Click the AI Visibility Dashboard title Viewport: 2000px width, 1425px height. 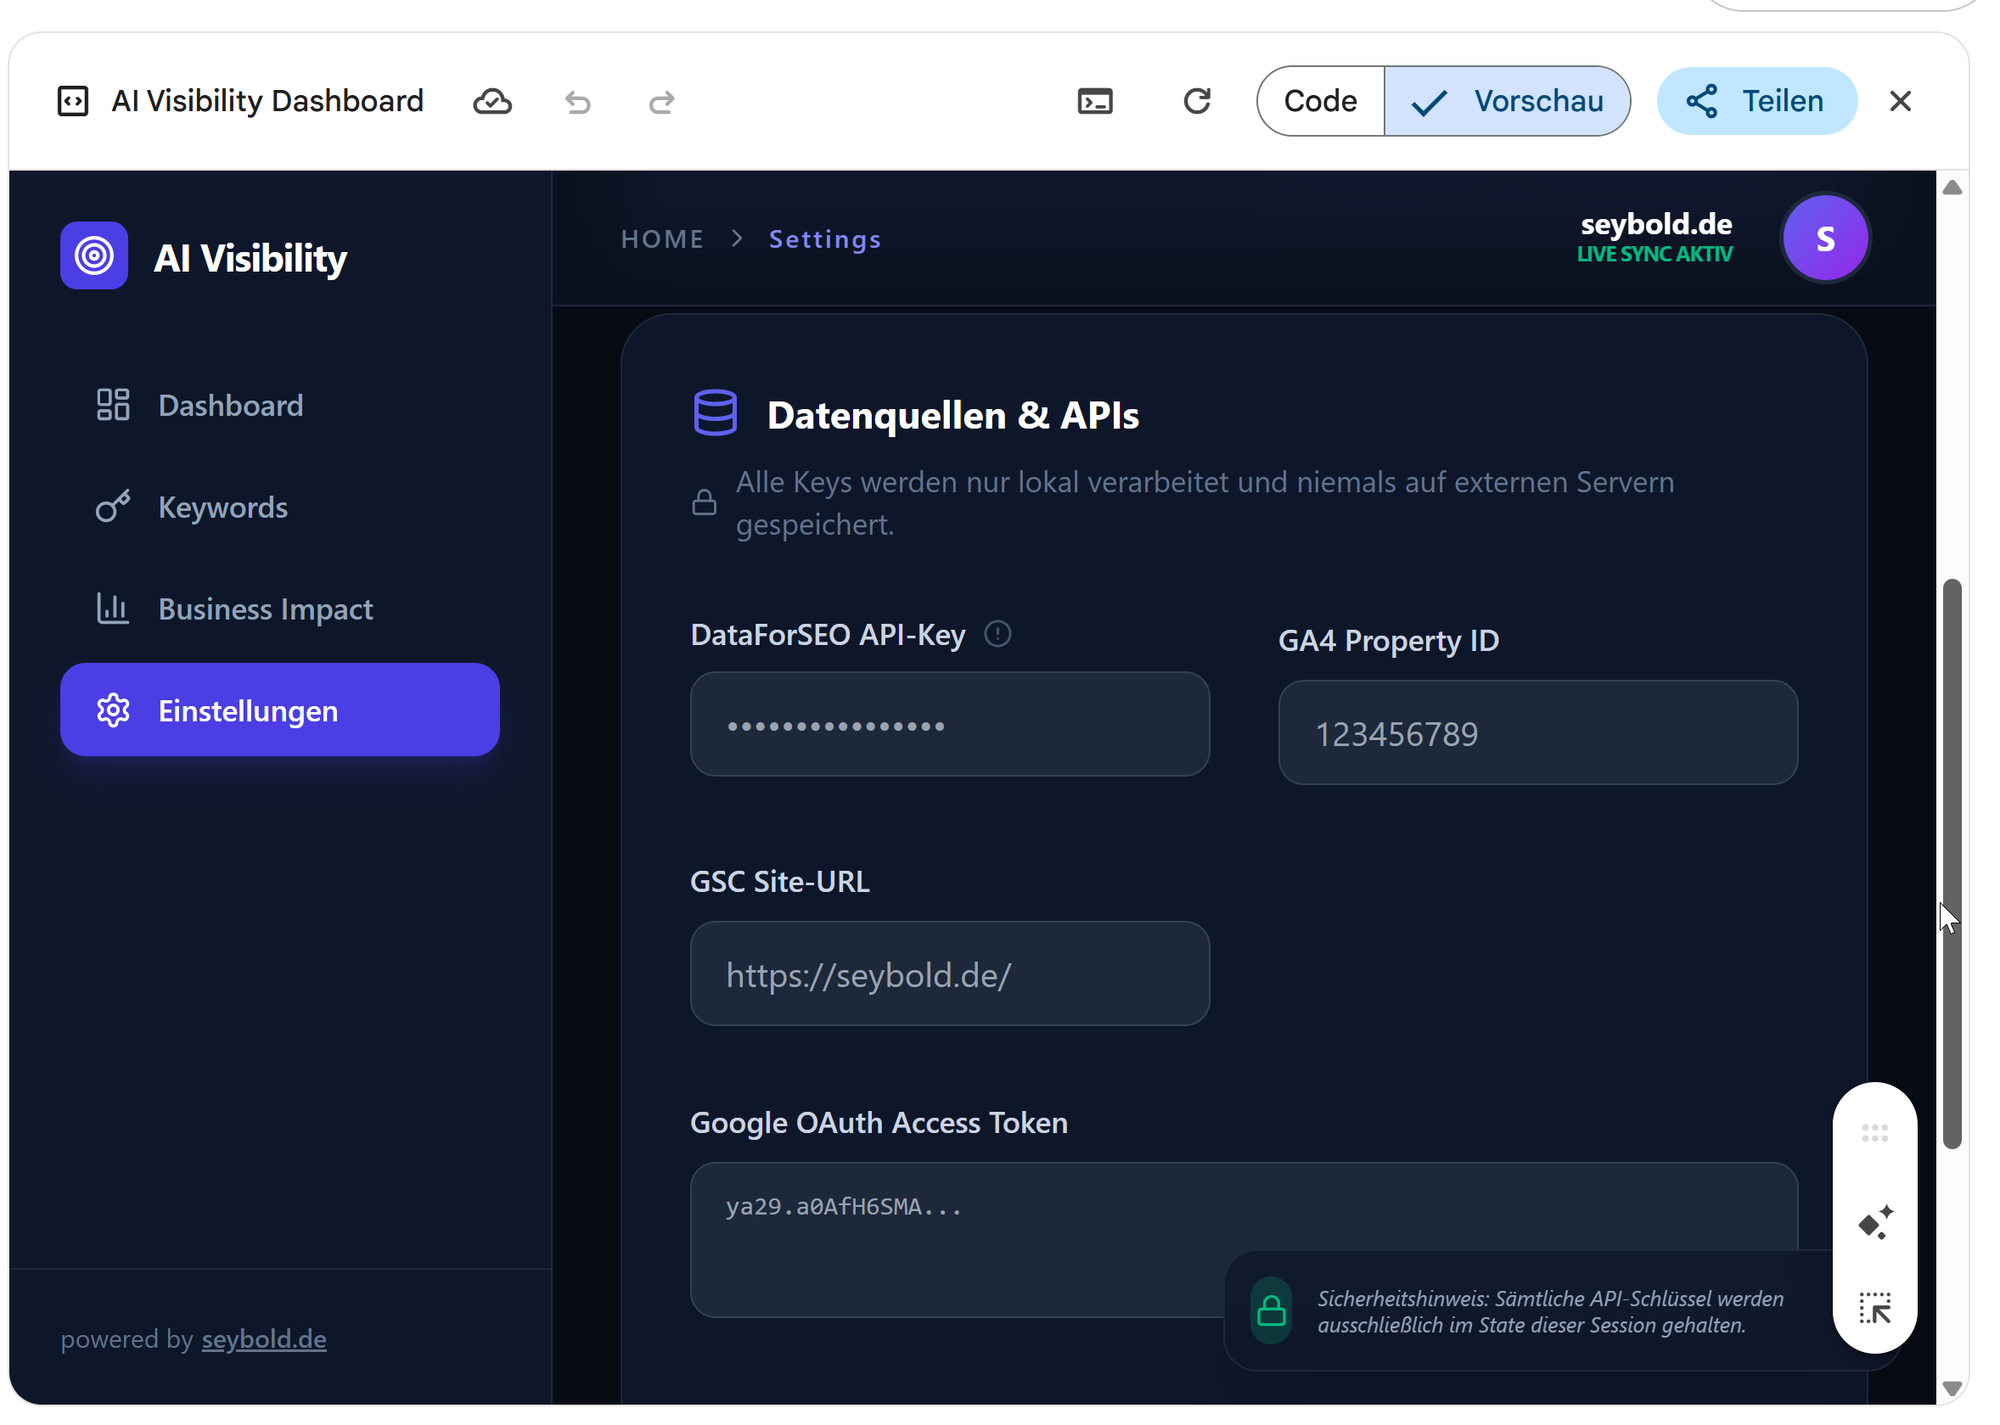point(268,101)
